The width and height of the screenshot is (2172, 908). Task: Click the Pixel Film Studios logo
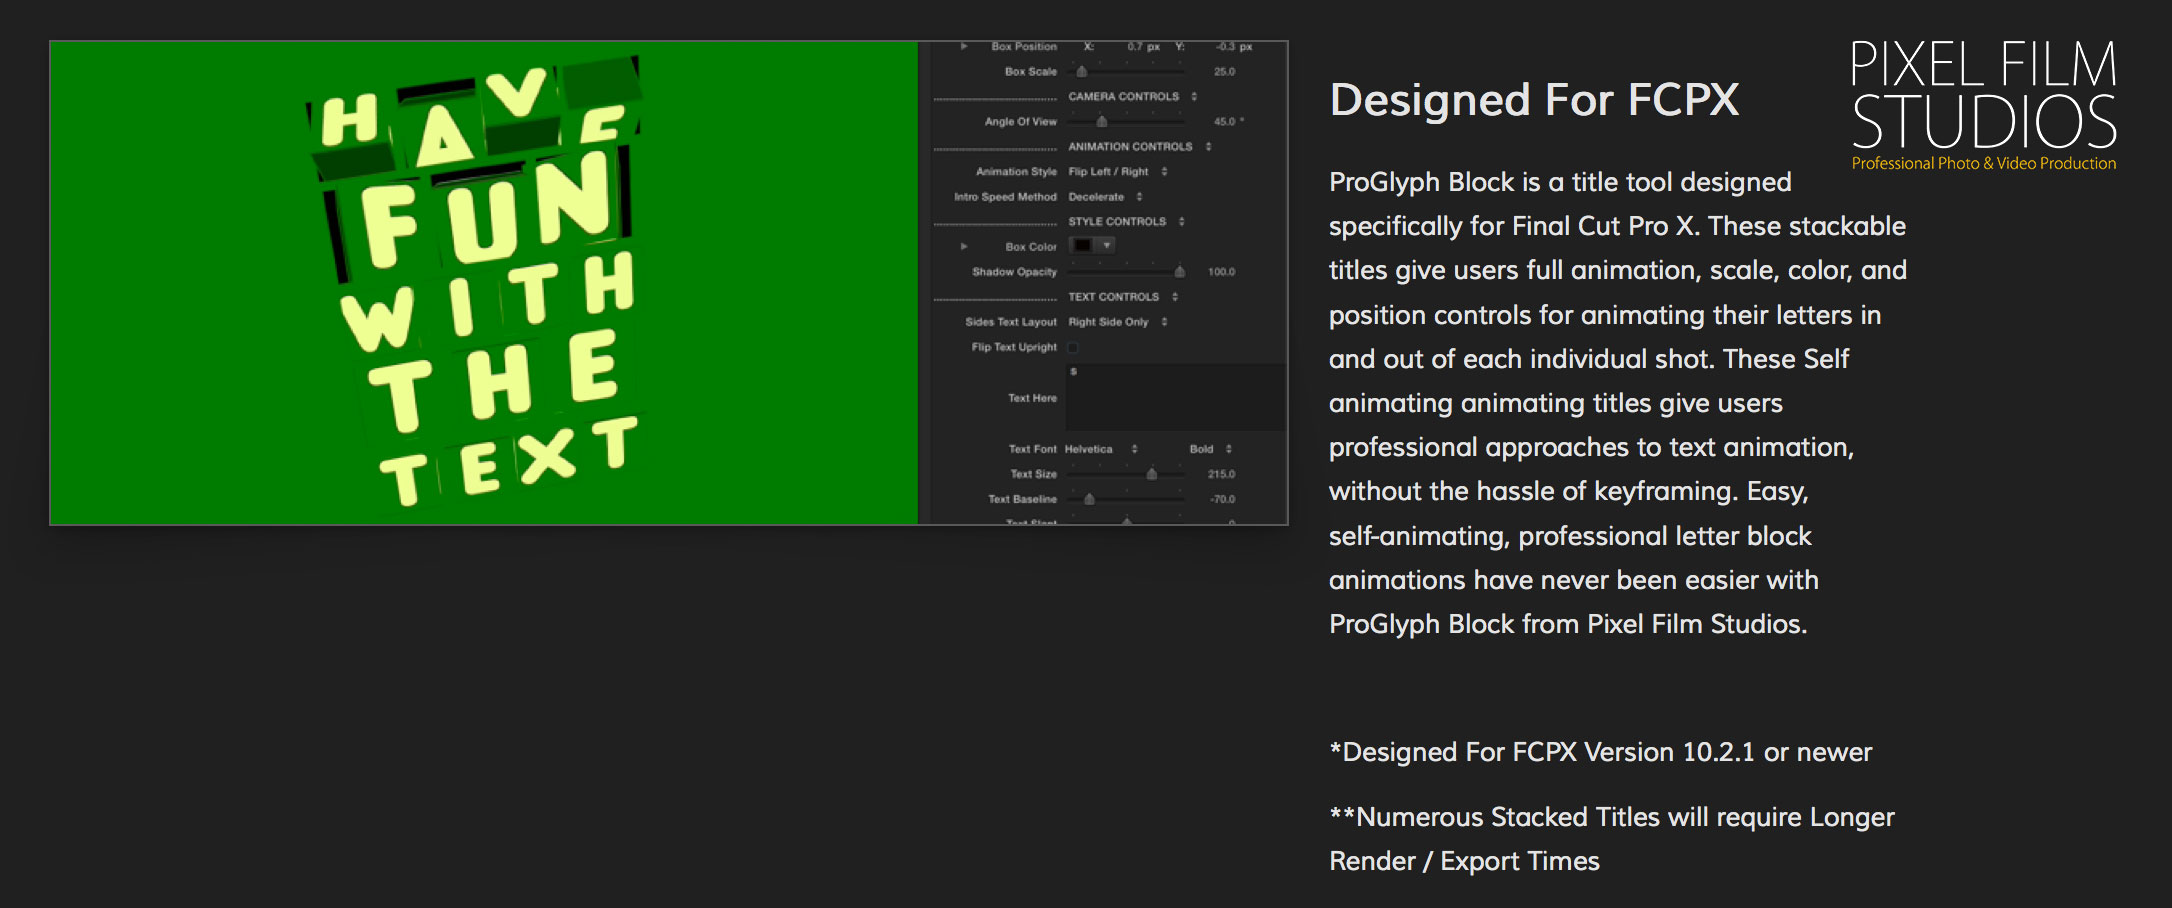click(1984, 106)
